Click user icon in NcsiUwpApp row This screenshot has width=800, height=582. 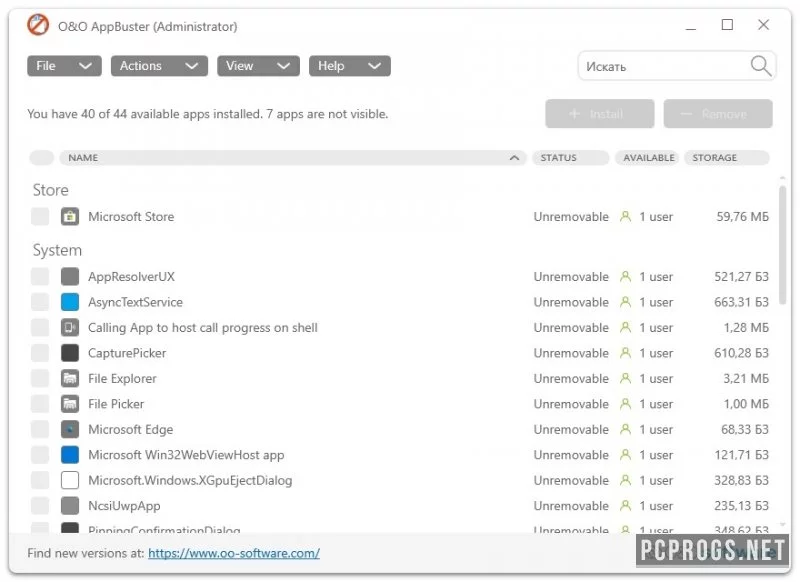pyautogui.click(x=625, y=505)
